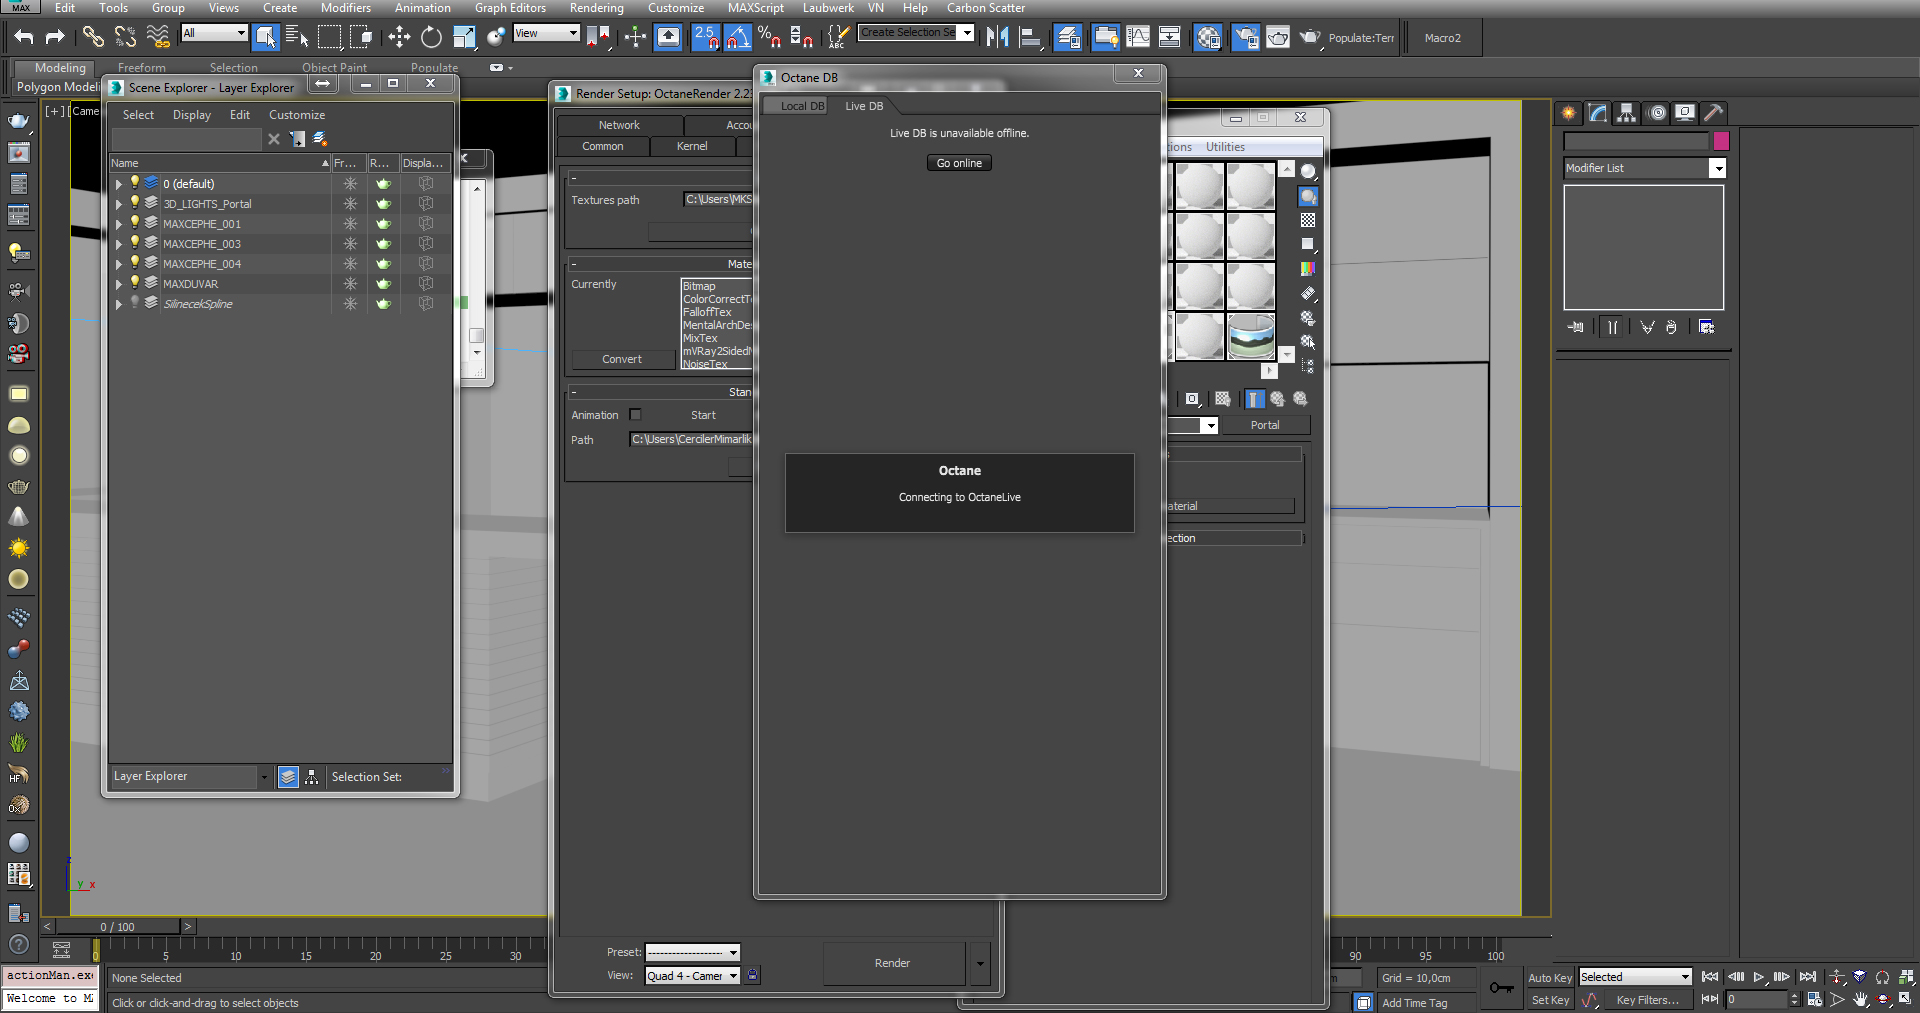This screenshot has width=1920, height=1013.
Task: Open the Rendered Frame Window icon
Action: [x=1278, y=37]
